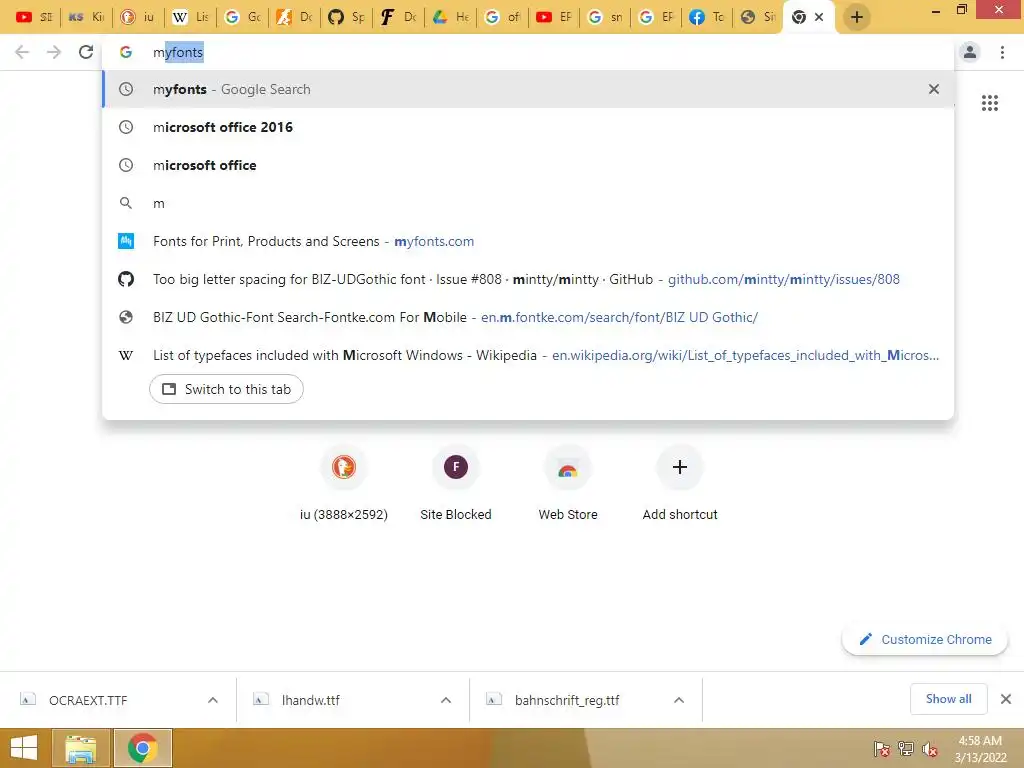Click into the address bar text 'myfonts'
The height and width of the screenshot is (768, 1024).
pyautogui.click(x=178, y=52)
